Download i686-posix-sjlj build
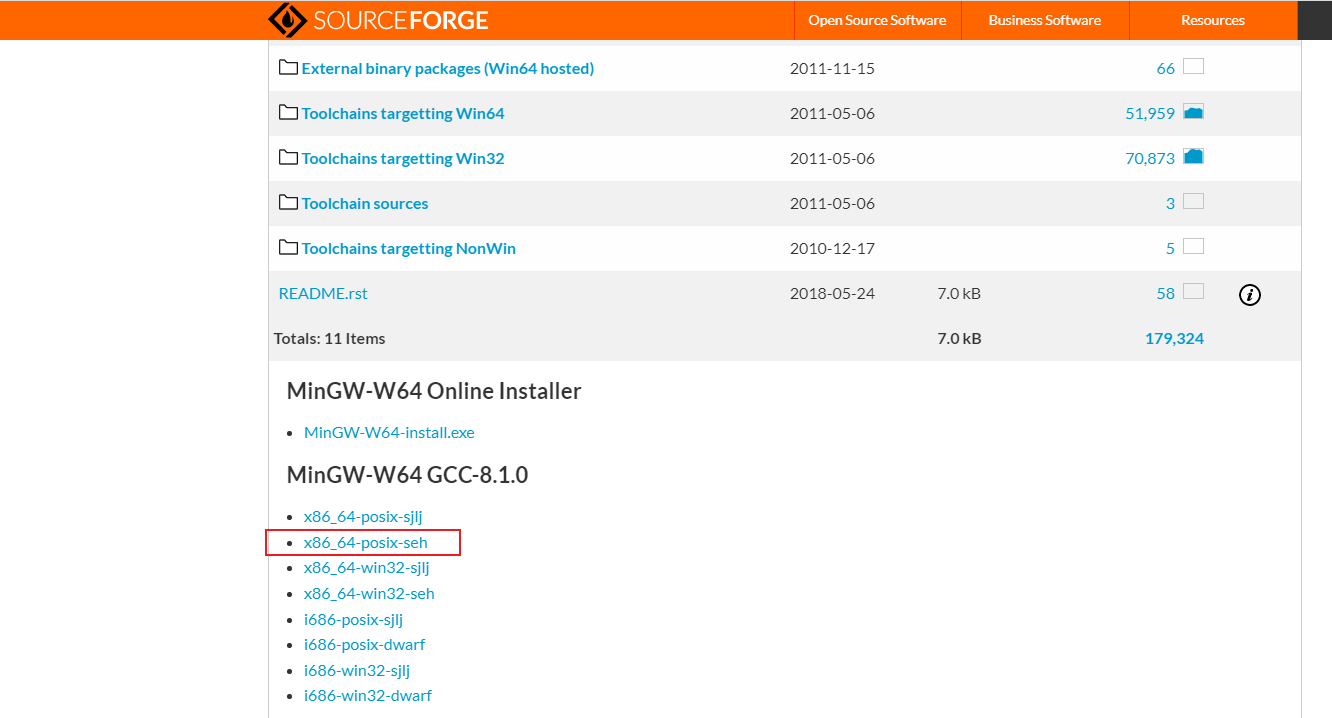The height and width of the screenshot is (718, 1332). 353,619
